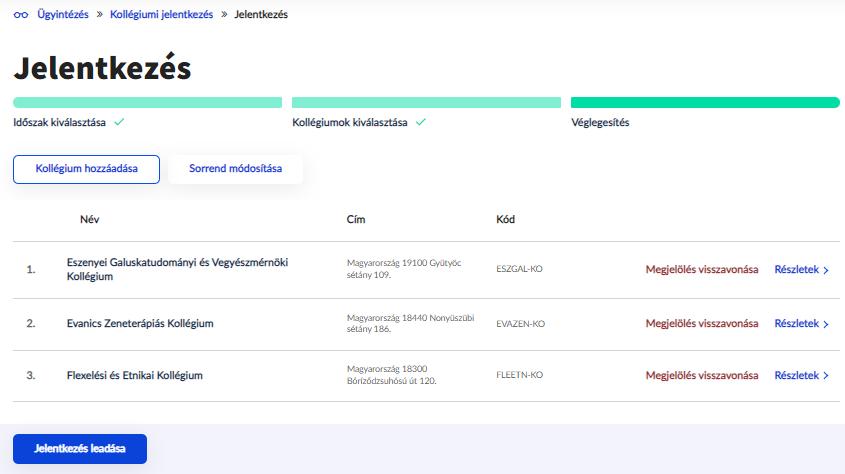The image size is (845, 474).
Task: Click the Időszak kiválasztása step checkmark
Action: [x=119, y=122]
